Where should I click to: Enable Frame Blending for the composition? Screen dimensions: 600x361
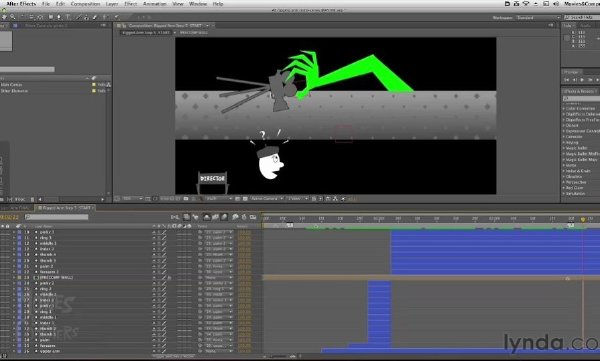tap(215, 217)
